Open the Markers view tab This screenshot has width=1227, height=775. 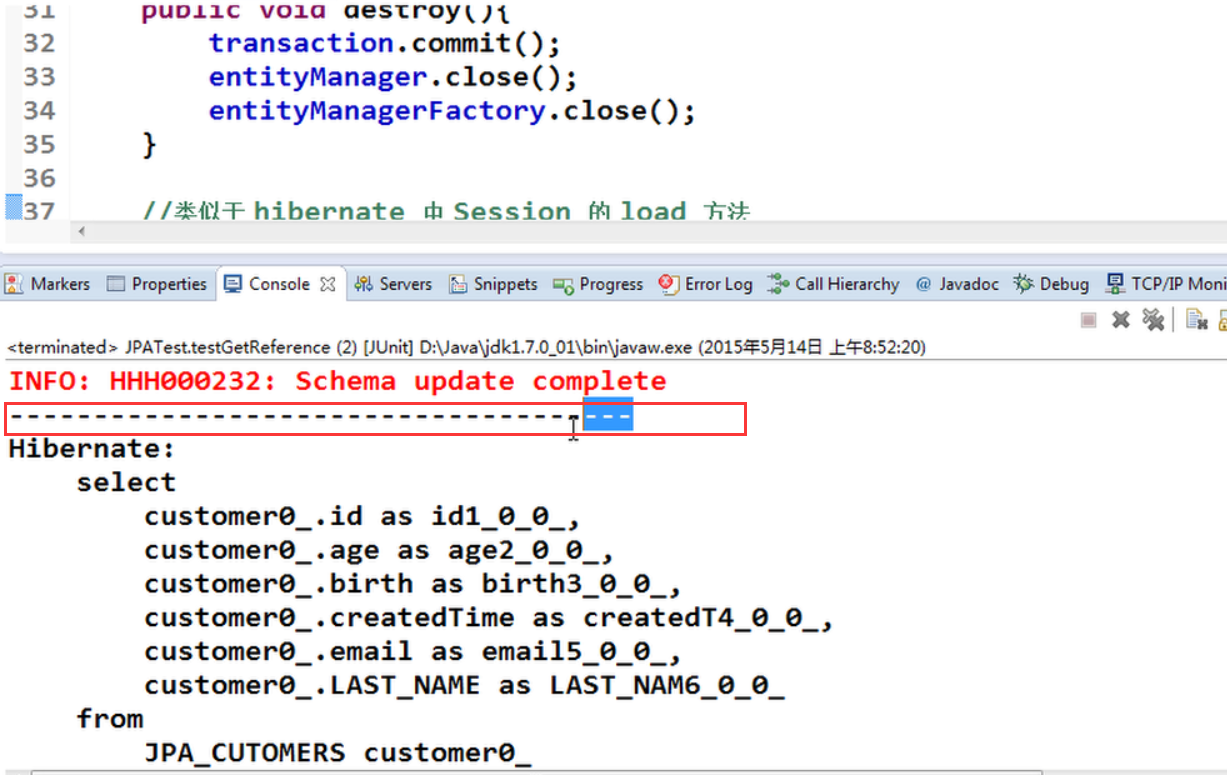47,284
